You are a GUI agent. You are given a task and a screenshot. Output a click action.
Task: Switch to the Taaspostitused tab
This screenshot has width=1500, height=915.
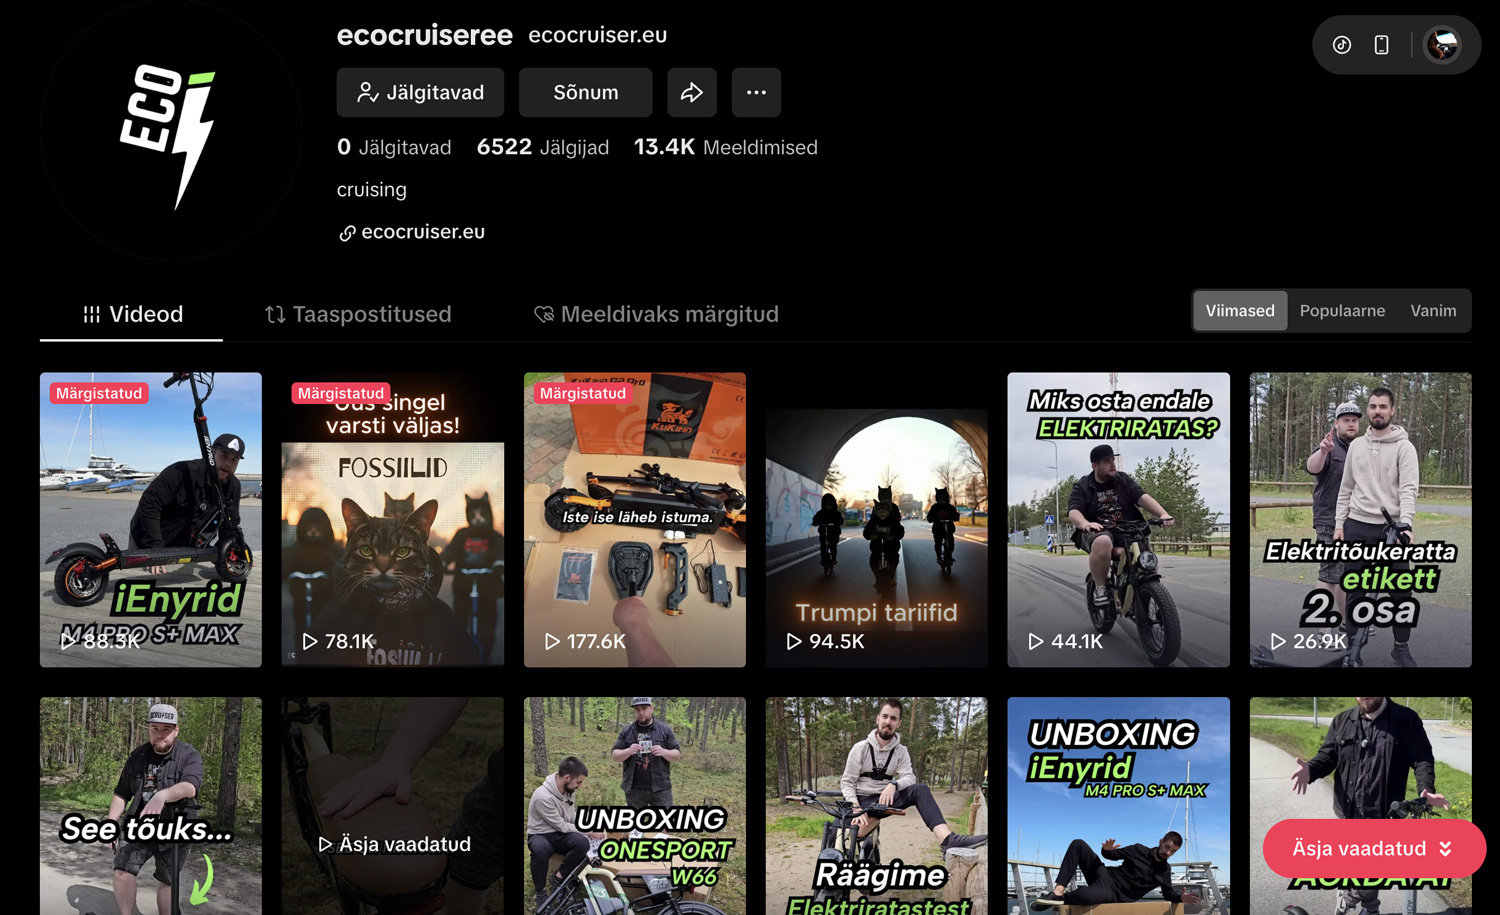coord(358,314)
